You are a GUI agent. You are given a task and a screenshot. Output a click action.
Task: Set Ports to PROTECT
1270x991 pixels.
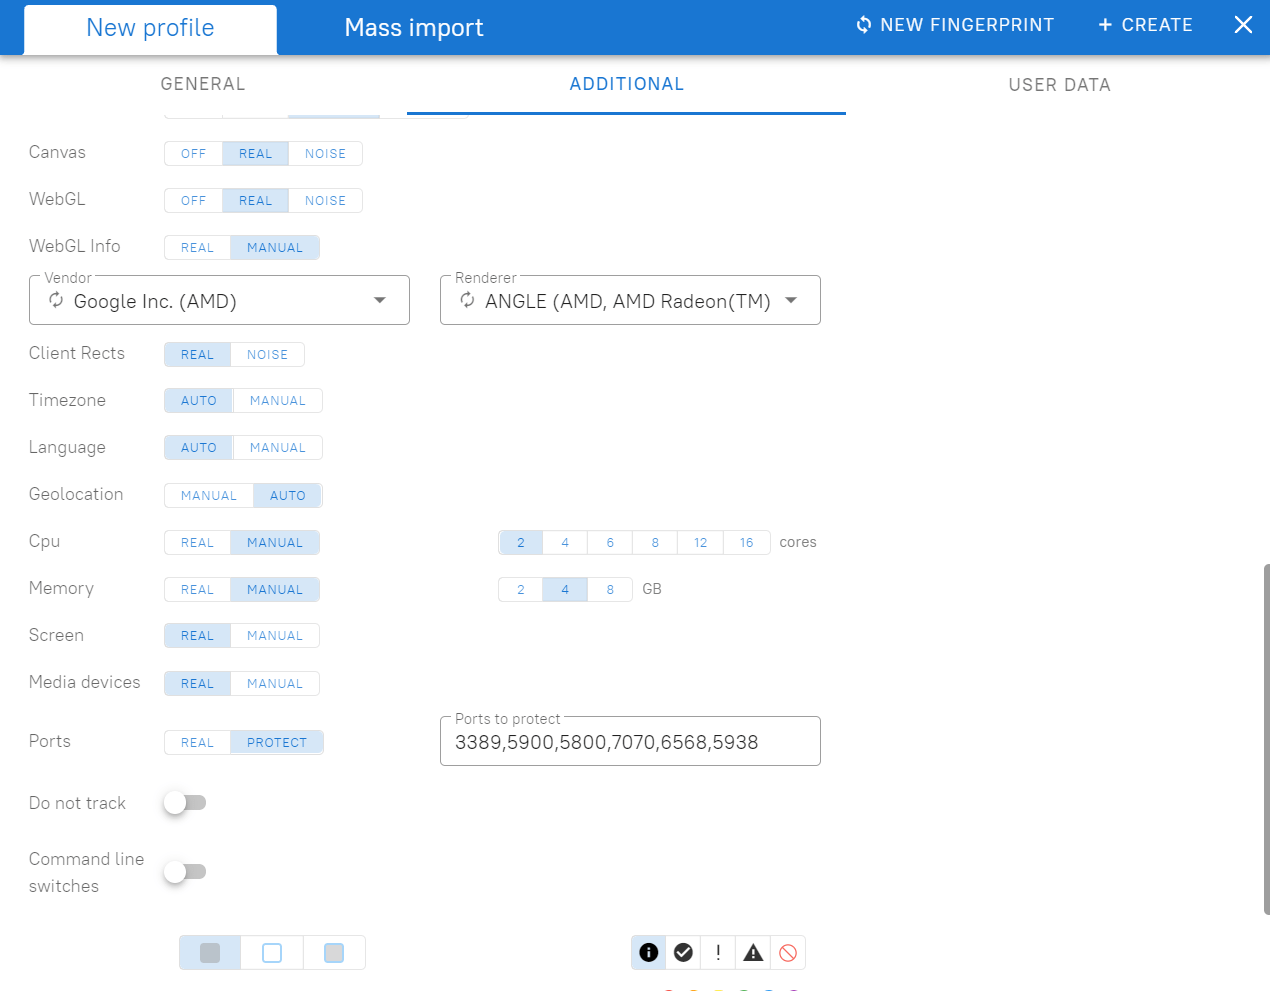[277, 742]
